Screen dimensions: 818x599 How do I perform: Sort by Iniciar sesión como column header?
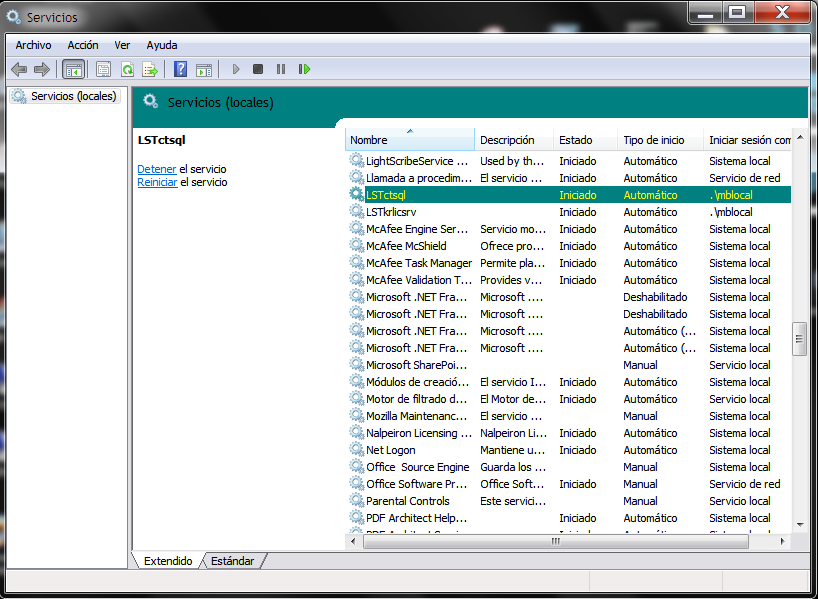[x=748, y=140]
